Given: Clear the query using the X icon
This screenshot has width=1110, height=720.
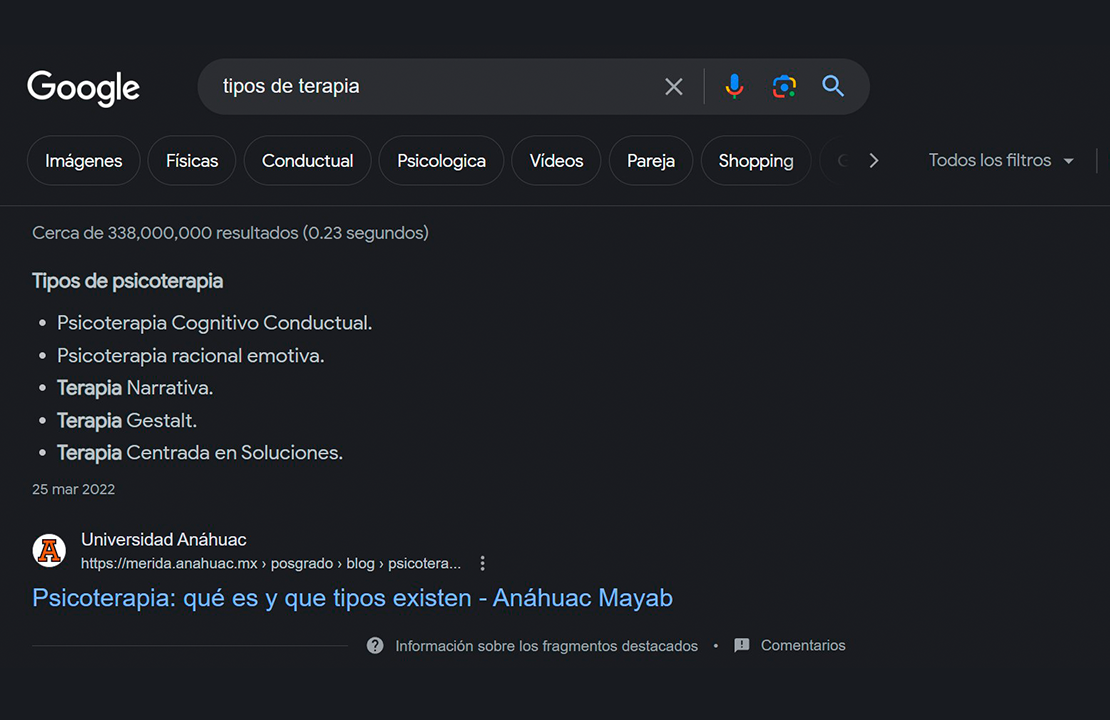Looking at the screenshot, I should (673, 86).
